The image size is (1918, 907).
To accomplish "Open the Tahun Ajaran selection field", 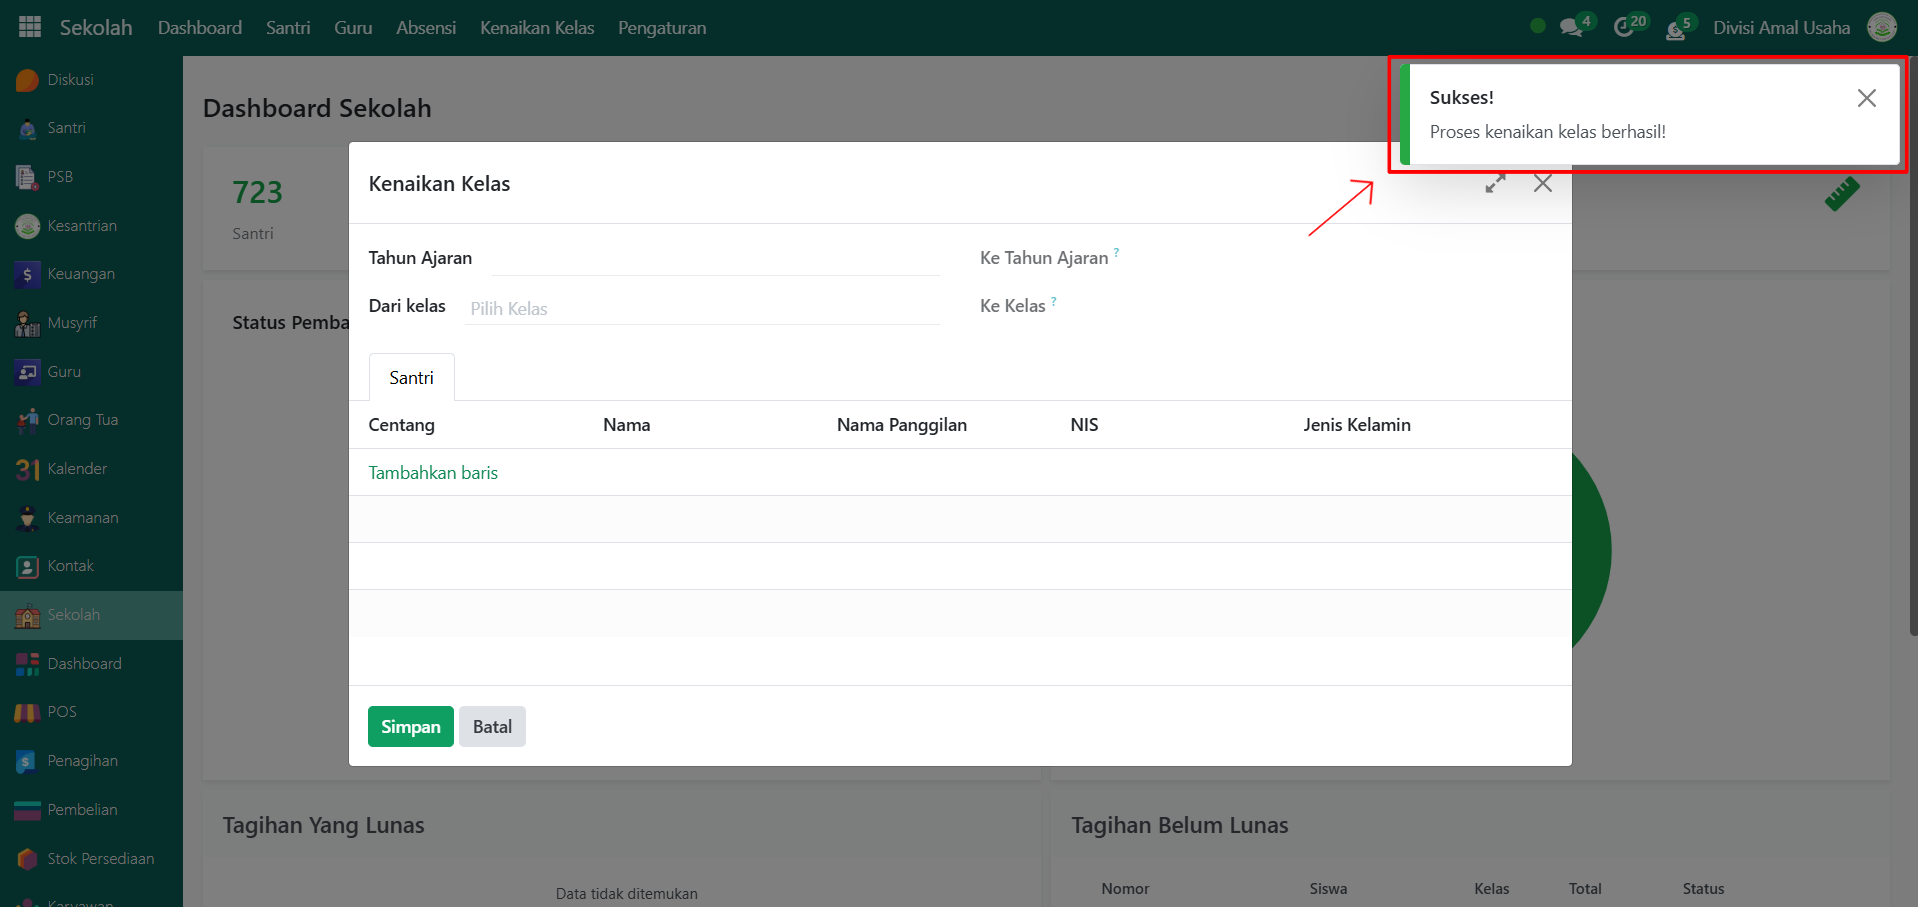I will (715, 259).
